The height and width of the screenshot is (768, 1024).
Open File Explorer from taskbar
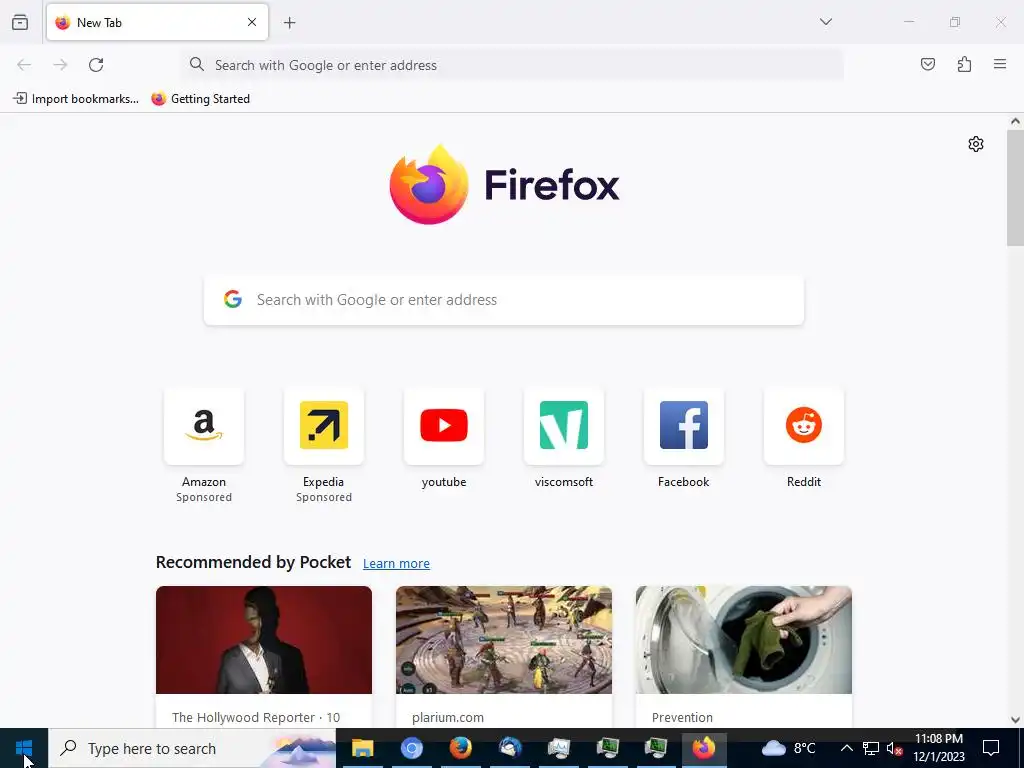[362, 748]
